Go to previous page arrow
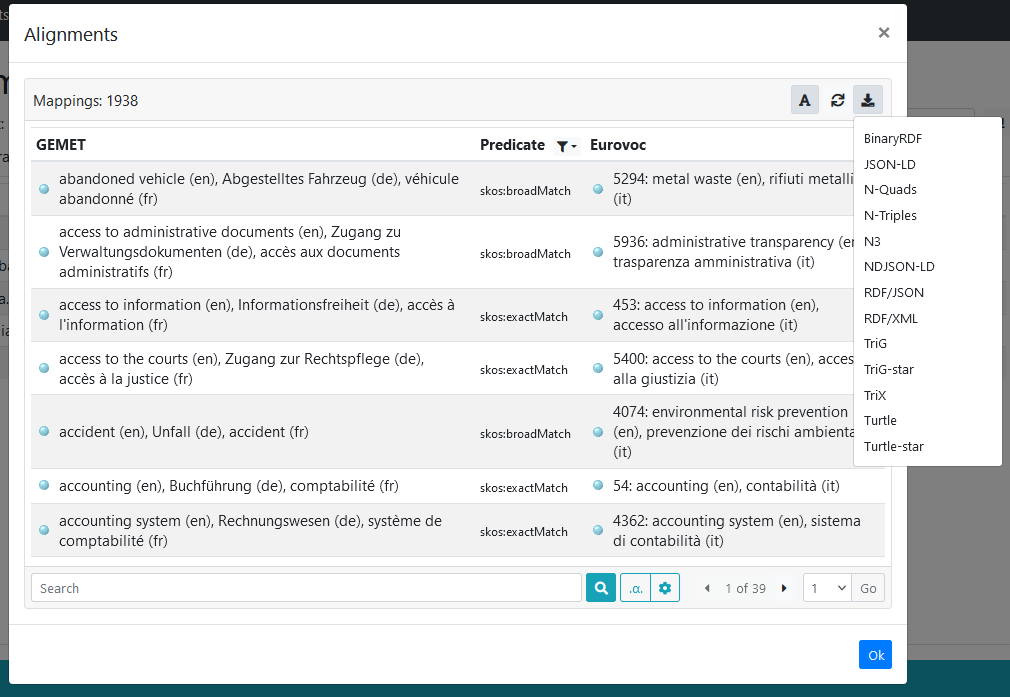 coord(707,588)
